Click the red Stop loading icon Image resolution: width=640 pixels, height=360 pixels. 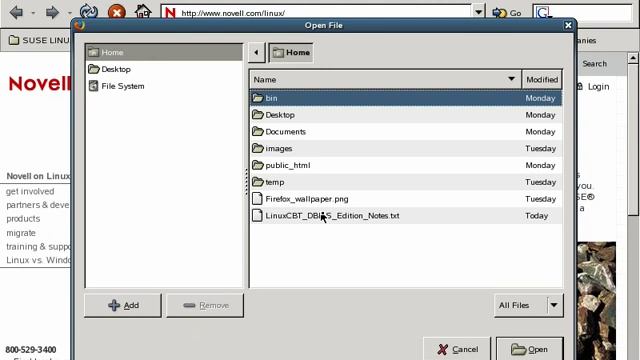(117, 12)
